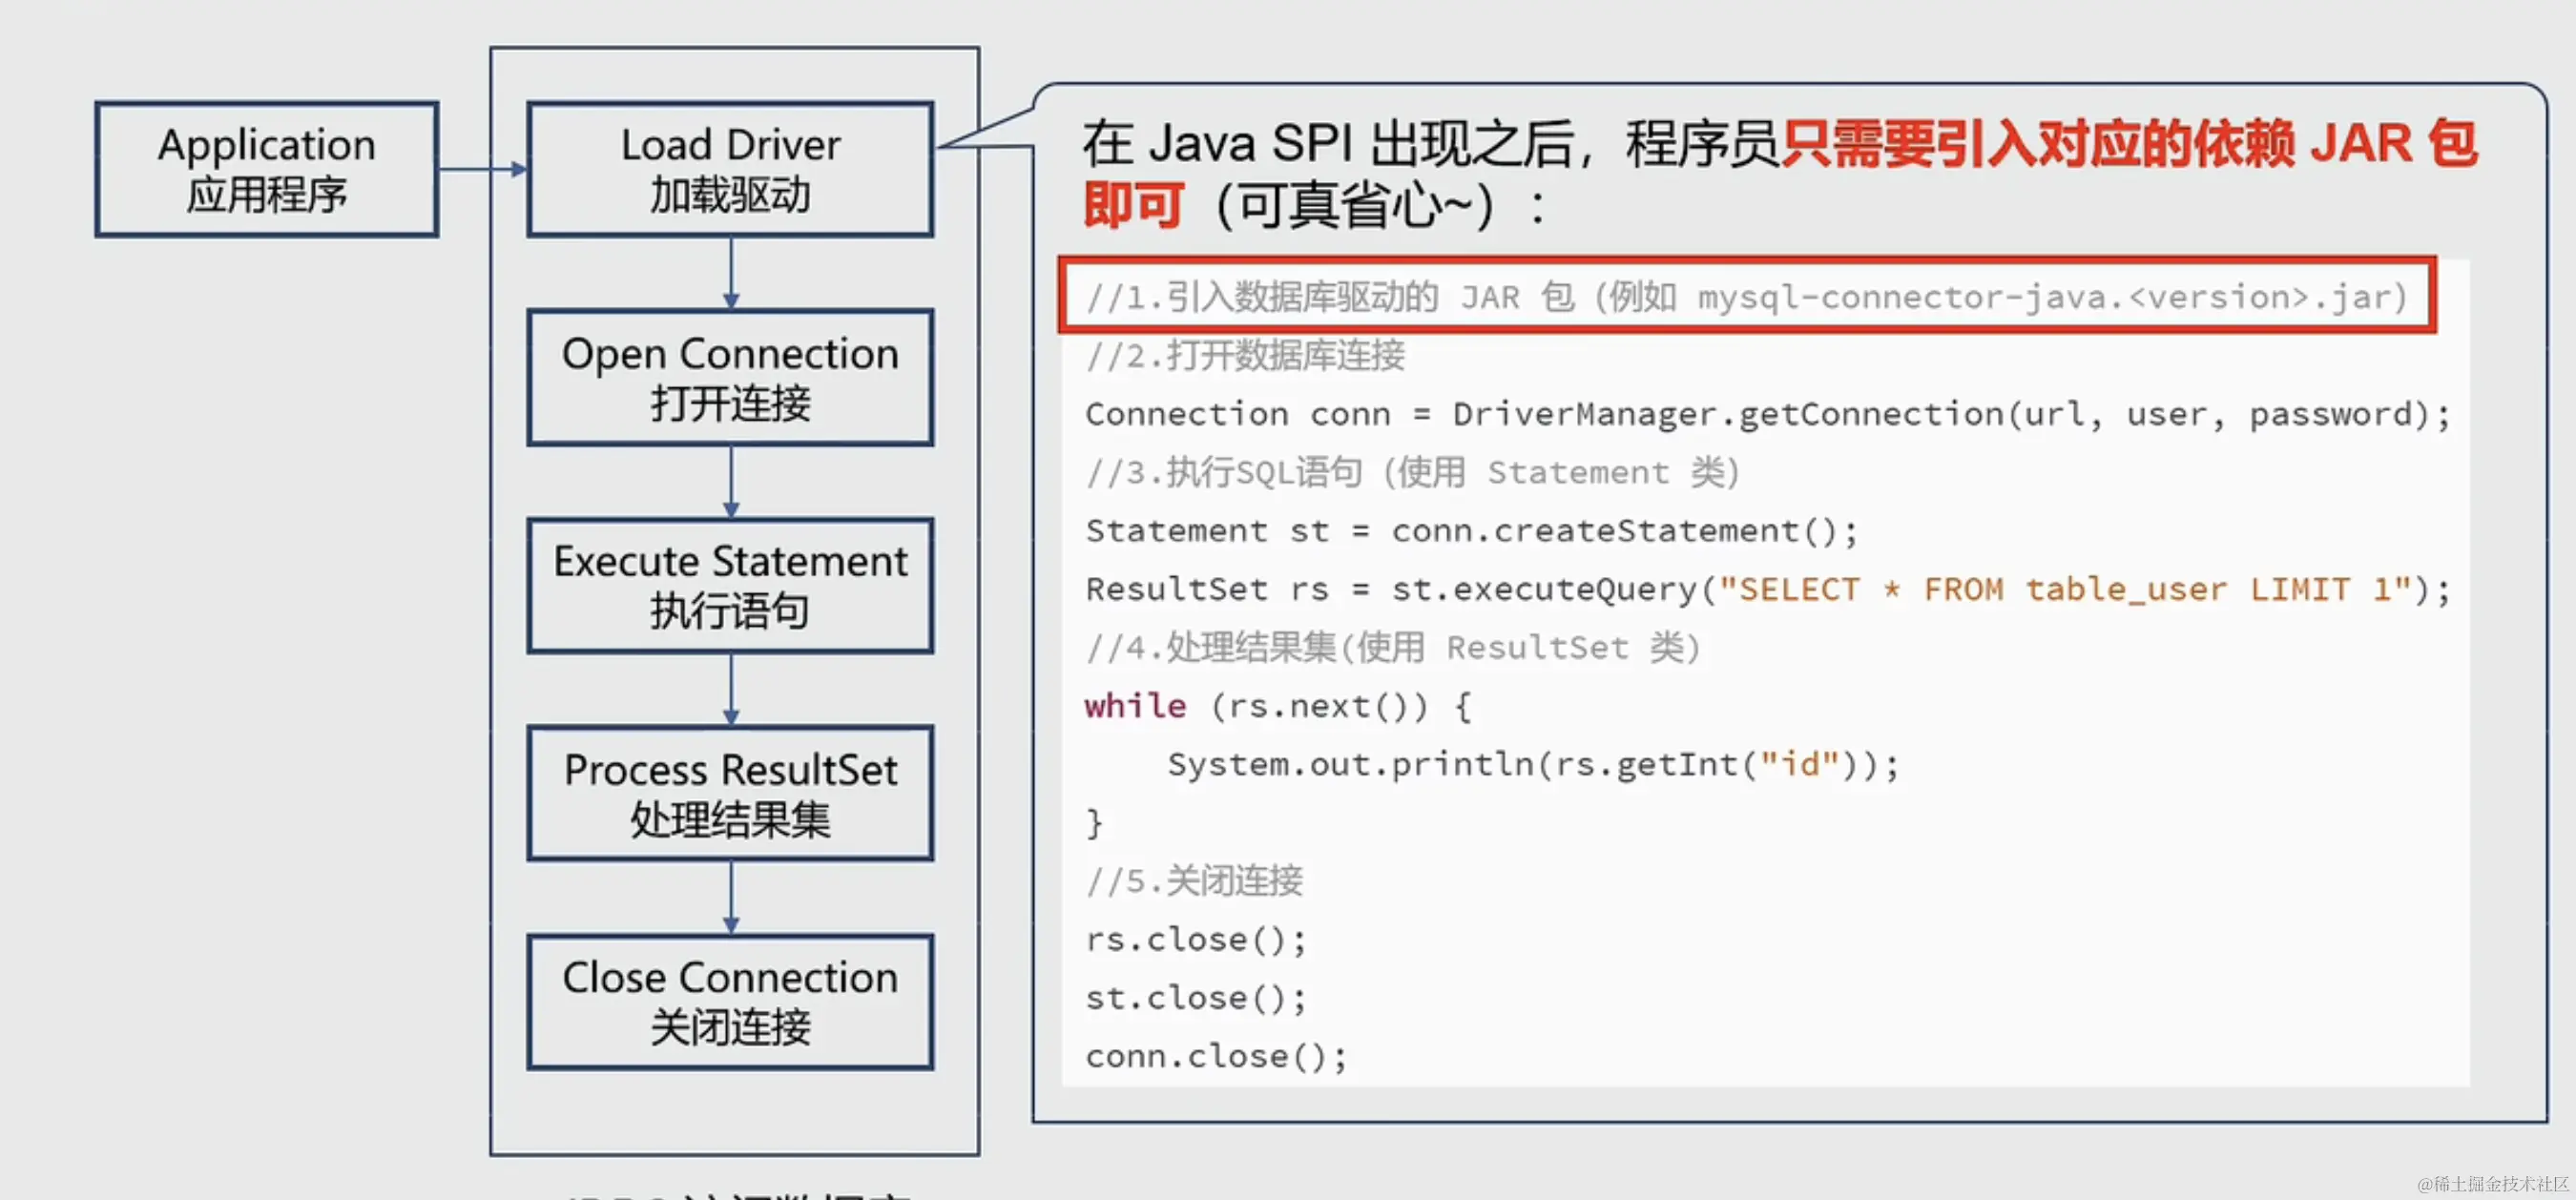The height and width of the screenshot is (1200, 2576).
Task: Click the Open Connection 打开连接 box
Action: [730, 378]
